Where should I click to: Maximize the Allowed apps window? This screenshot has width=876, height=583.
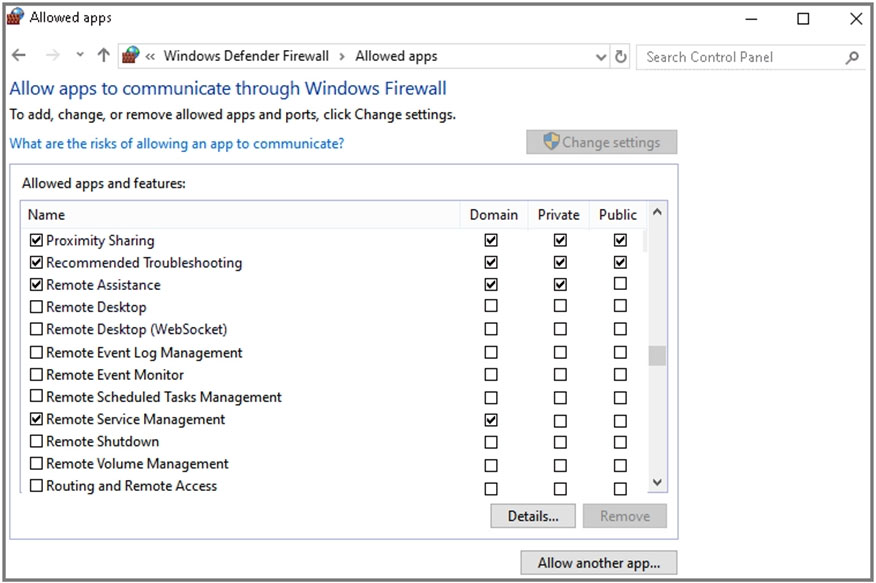pyautogui.click(x=803, y=19)
